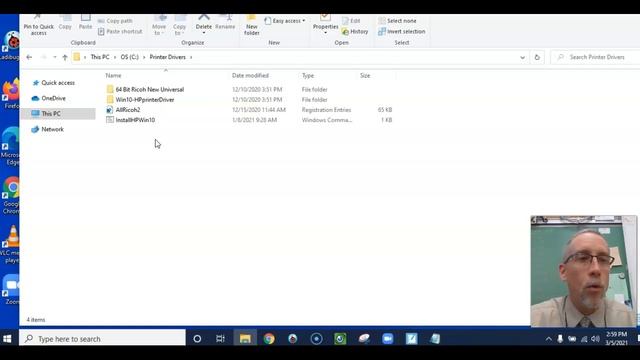
Task: Create a New folder from the ribbon
Action: pyautogui.click(x=251, y=26)
